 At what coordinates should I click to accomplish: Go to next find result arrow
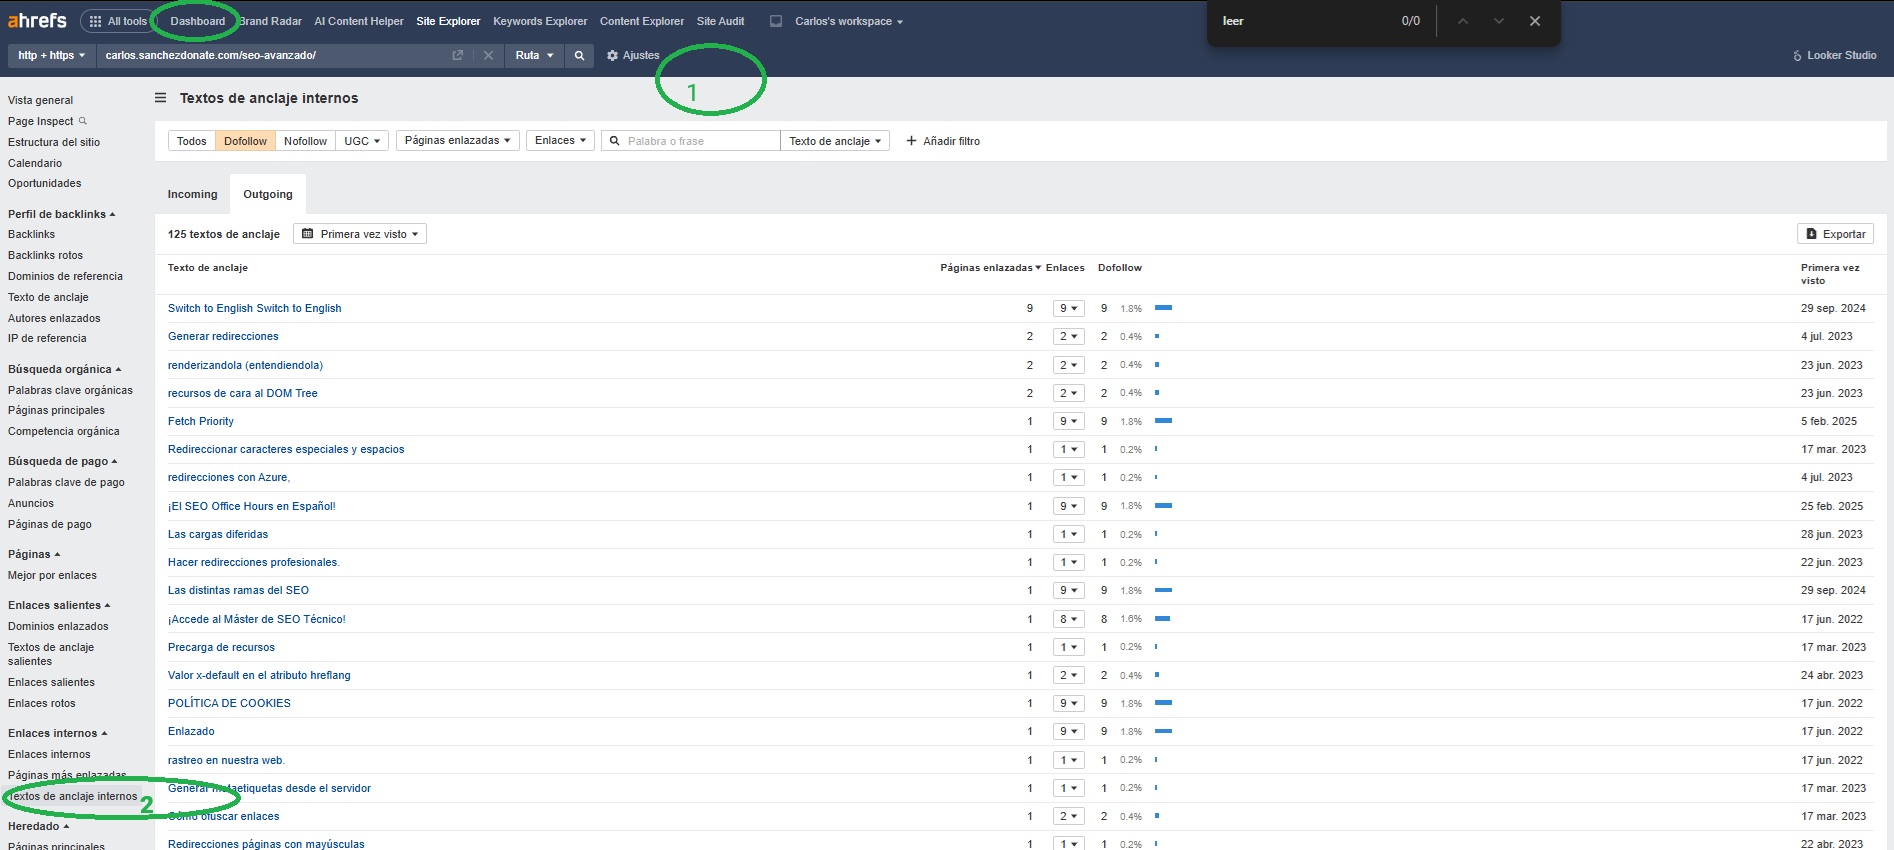coord(1499,21)
